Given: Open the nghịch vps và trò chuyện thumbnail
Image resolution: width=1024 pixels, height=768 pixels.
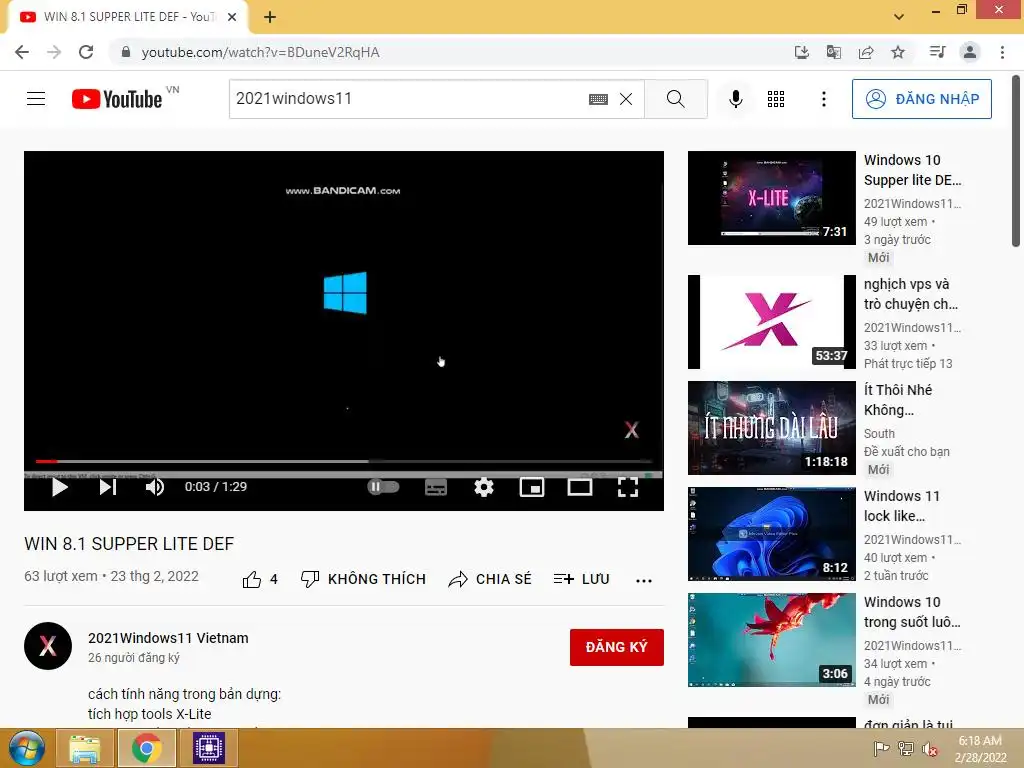Looking at the screenshot, I should tap(771, 322).
